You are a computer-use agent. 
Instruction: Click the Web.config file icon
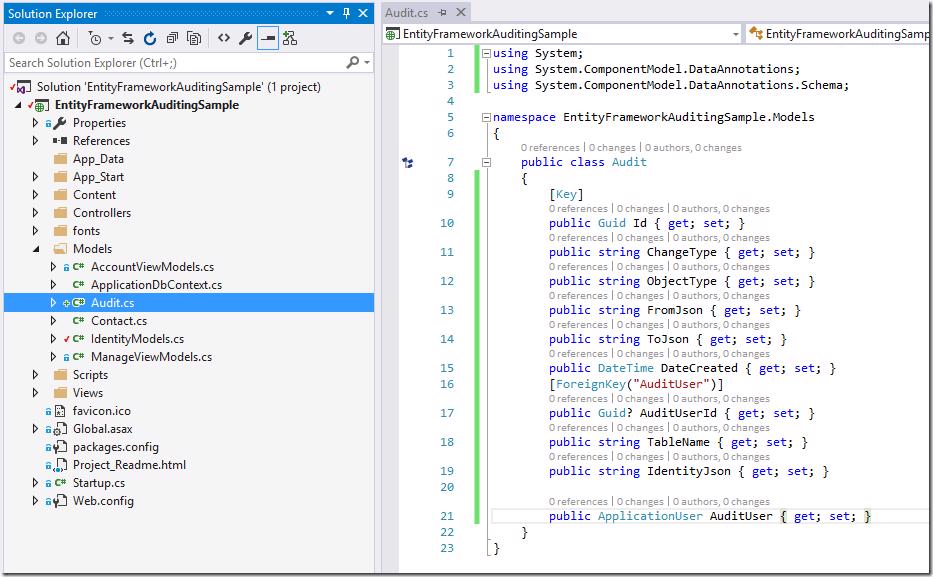60,501
